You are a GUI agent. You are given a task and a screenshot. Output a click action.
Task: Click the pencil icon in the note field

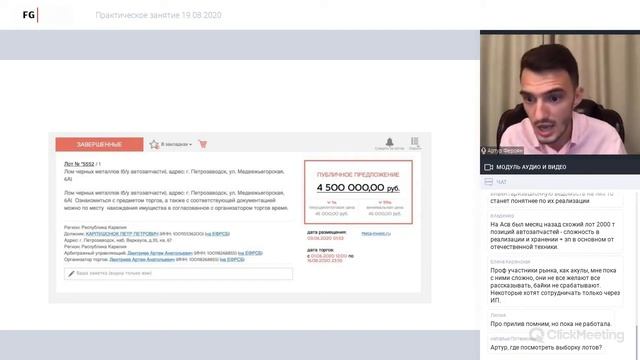[x=71, y=273]
